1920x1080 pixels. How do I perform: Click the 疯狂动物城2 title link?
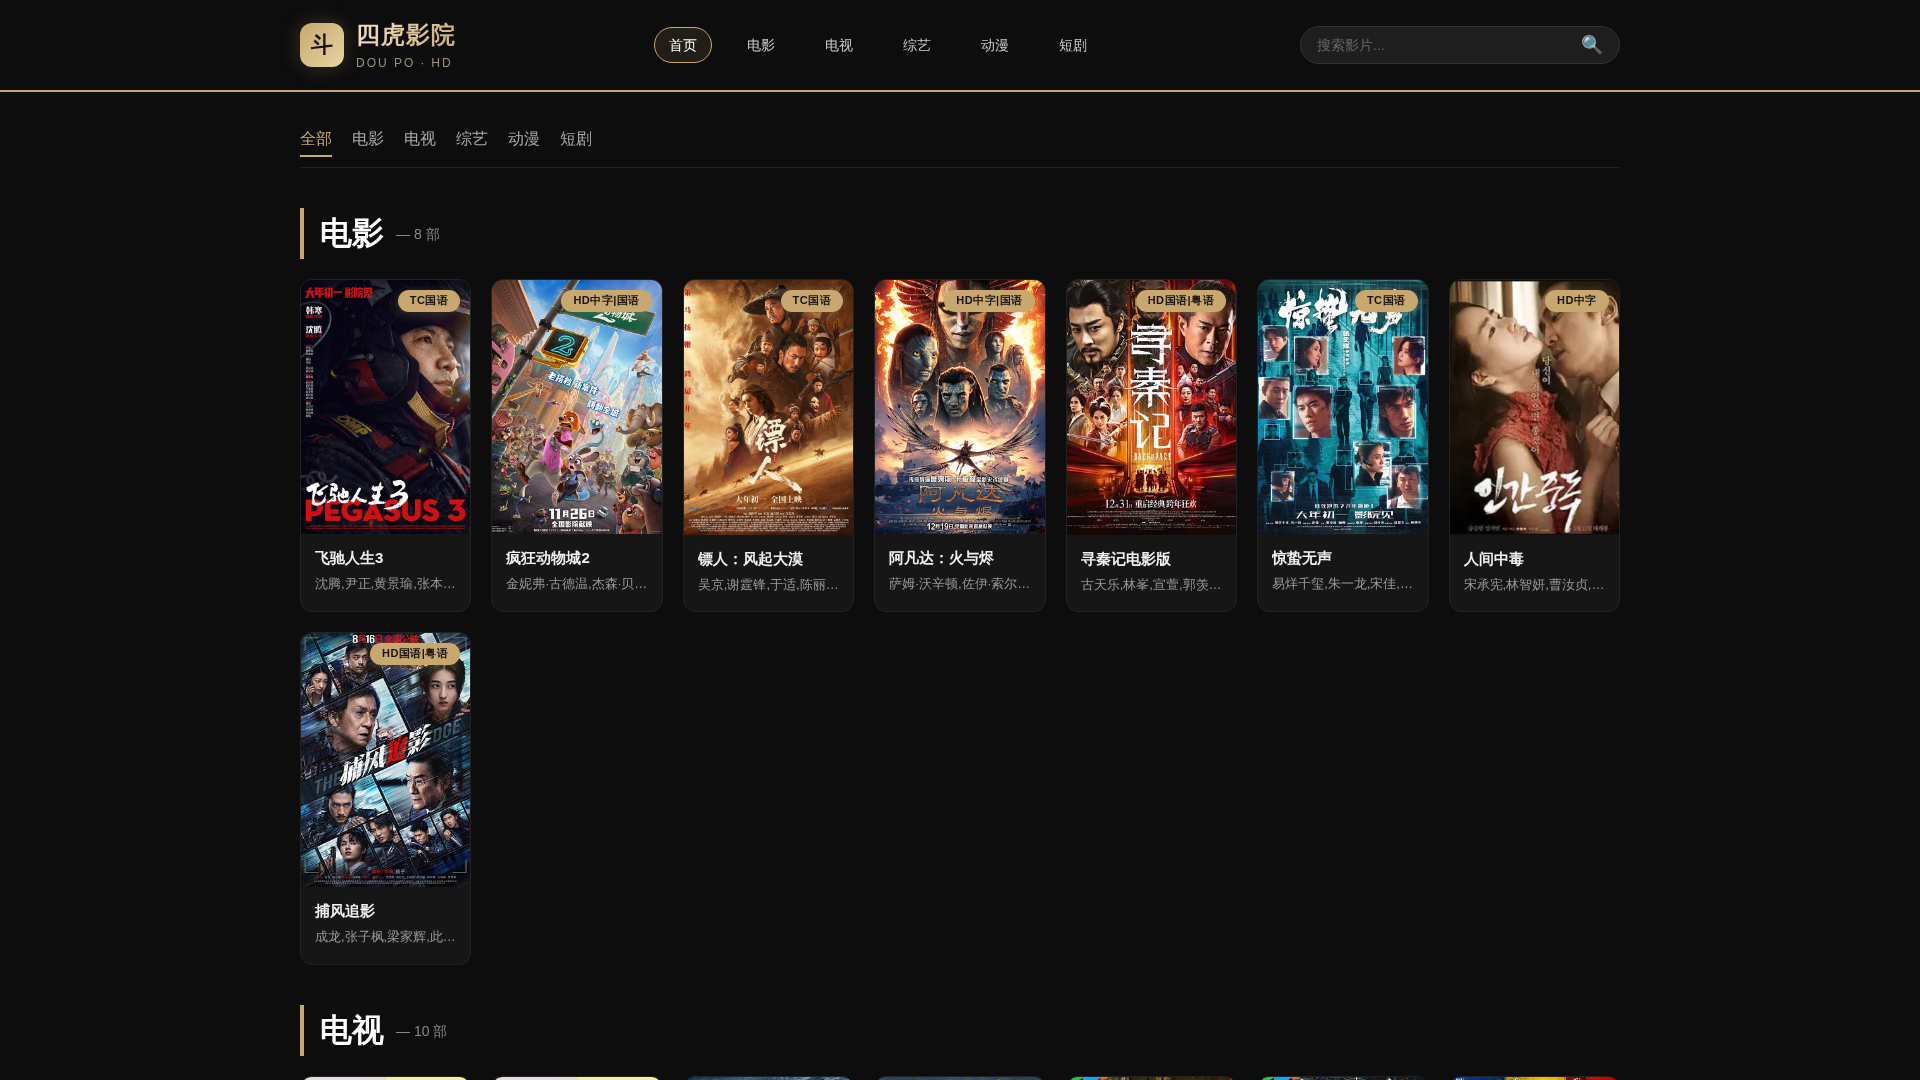pyautogui.click(x=548, y=558)
